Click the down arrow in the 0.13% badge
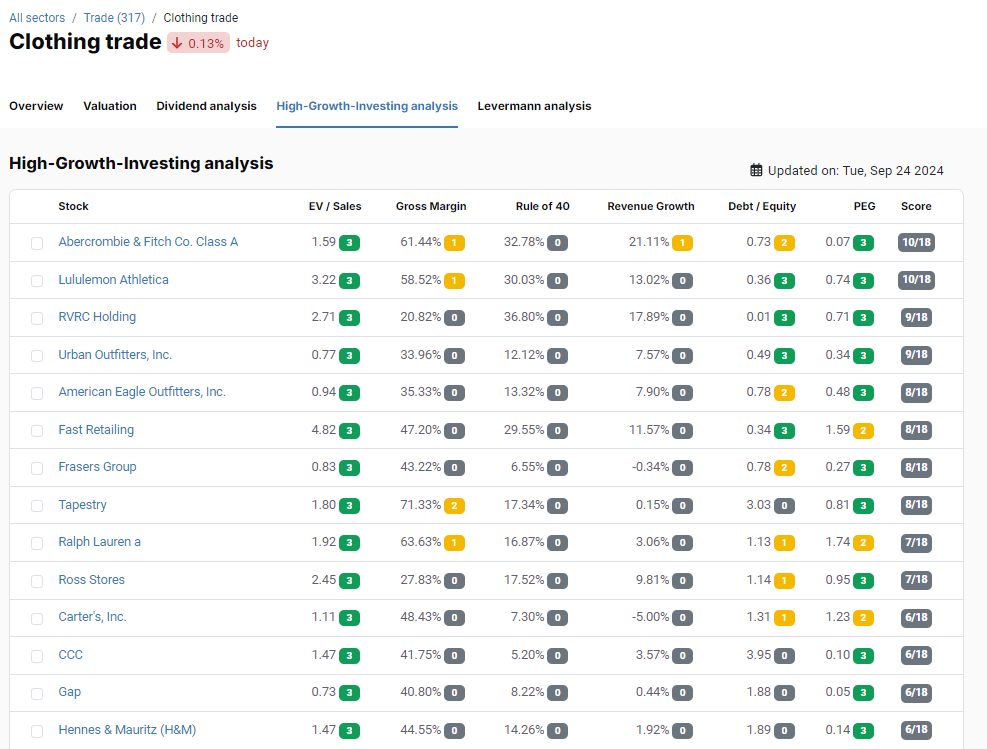 click(177, 43)
